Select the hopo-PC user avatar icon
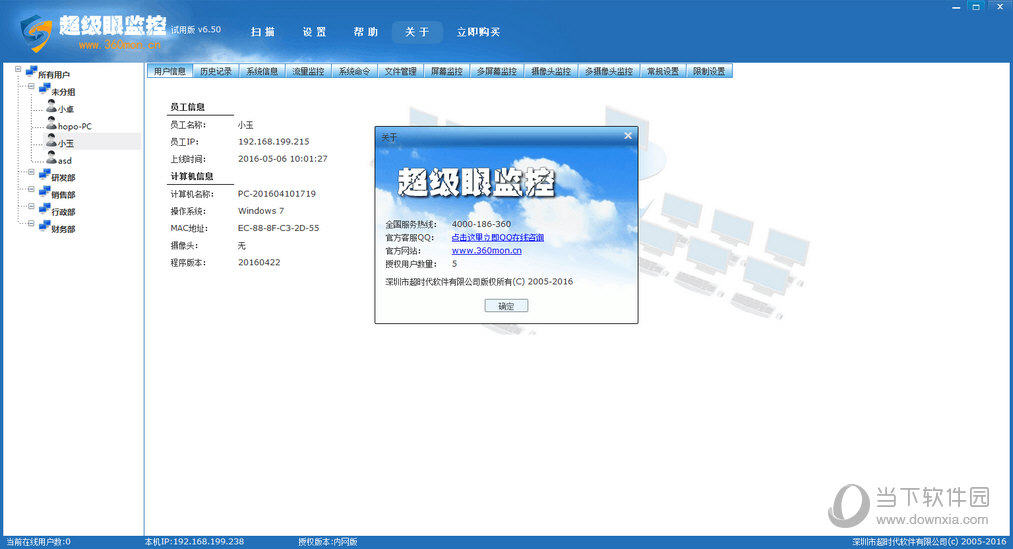Image resolution: width=1013 pixels, height=549 pixels. pyautogui.click(x=52, y=123)
